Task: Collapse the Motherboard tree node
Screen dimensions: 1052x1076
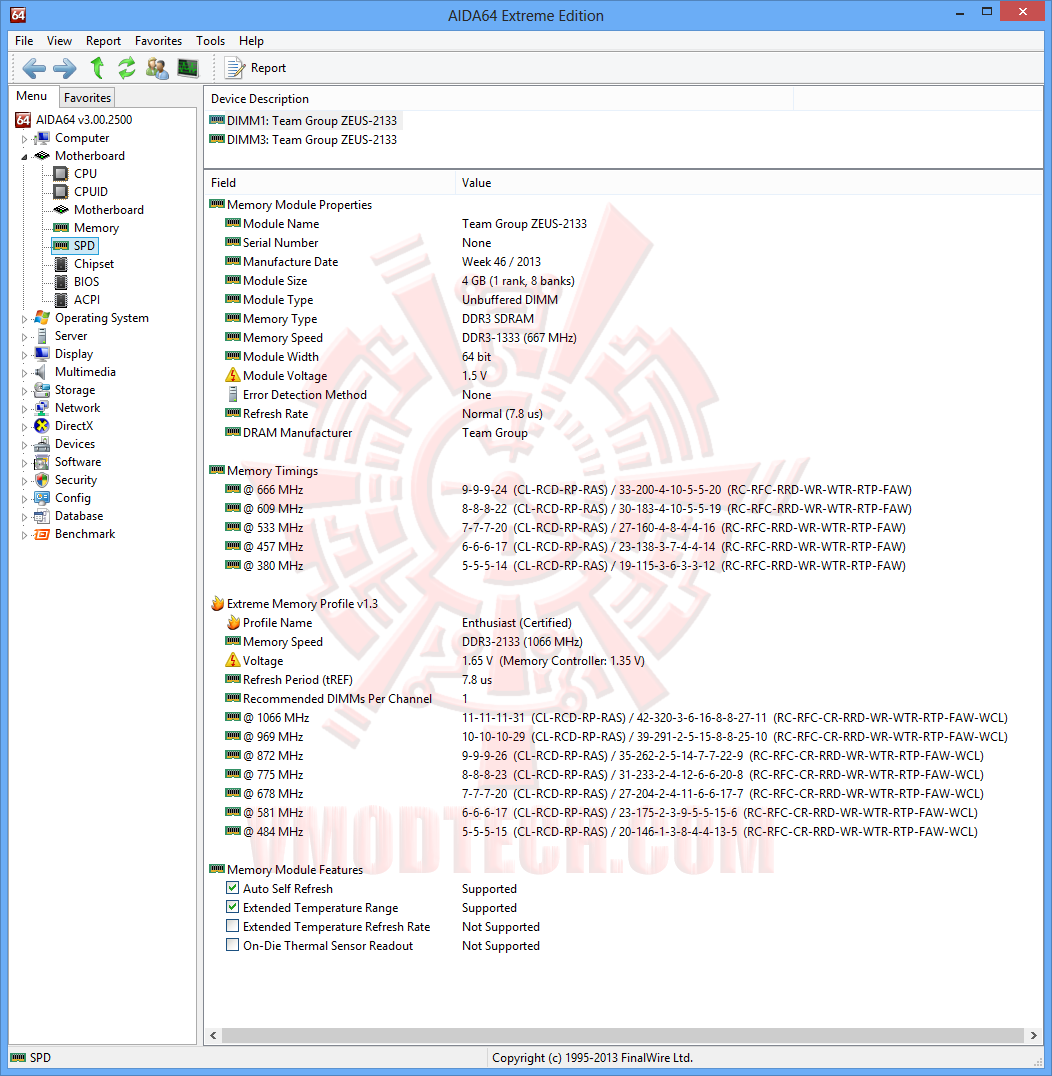Action: pyautogui.click(x=24, y=156)
